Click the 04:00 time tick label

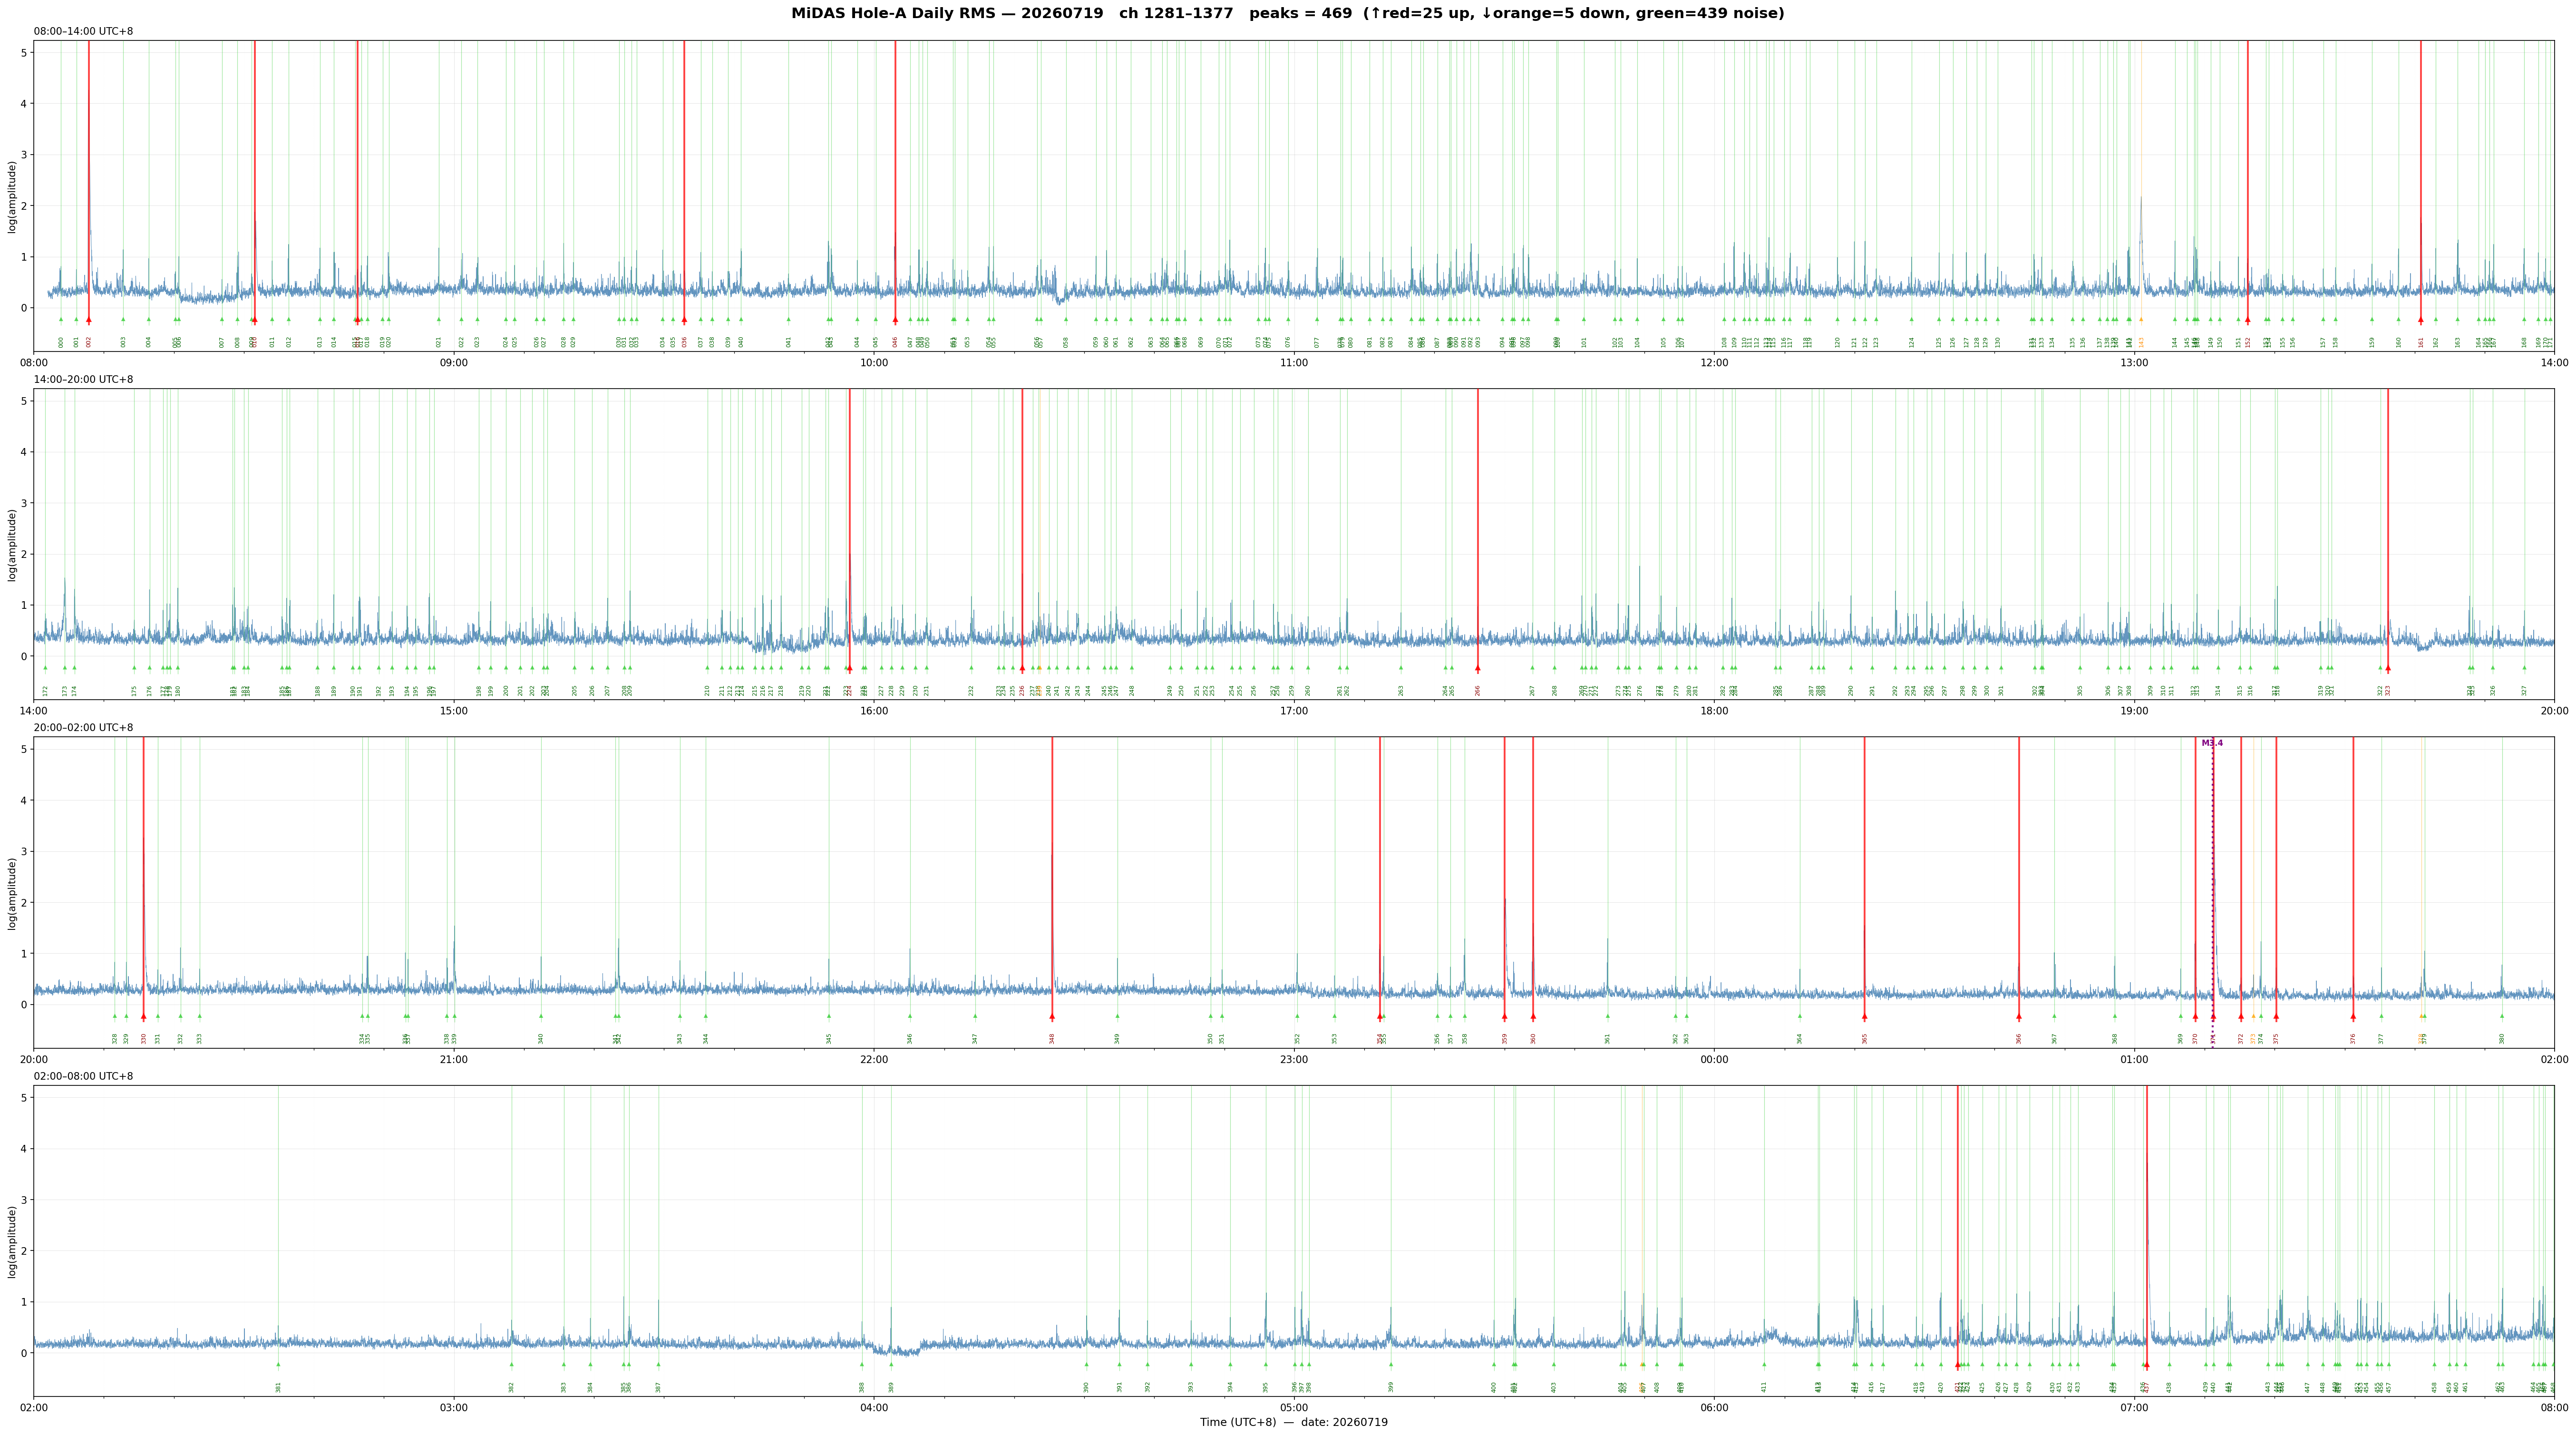tap(874, 1407)
